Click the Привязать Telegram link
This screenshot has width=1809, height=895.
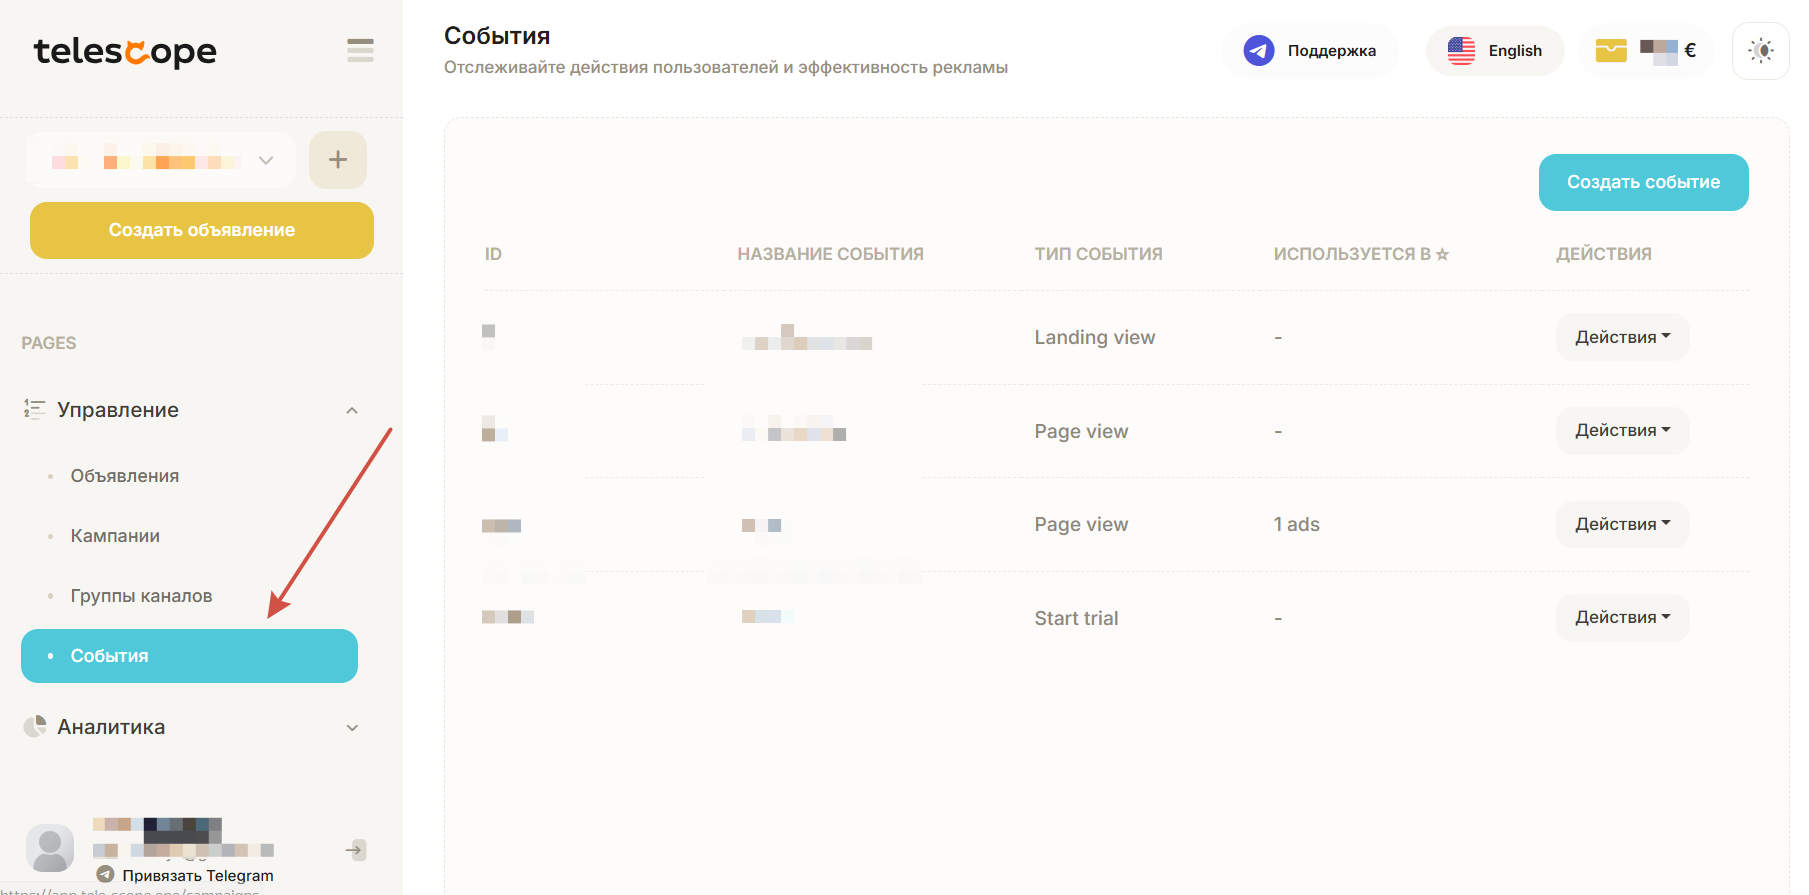click(x=197, y=875)
